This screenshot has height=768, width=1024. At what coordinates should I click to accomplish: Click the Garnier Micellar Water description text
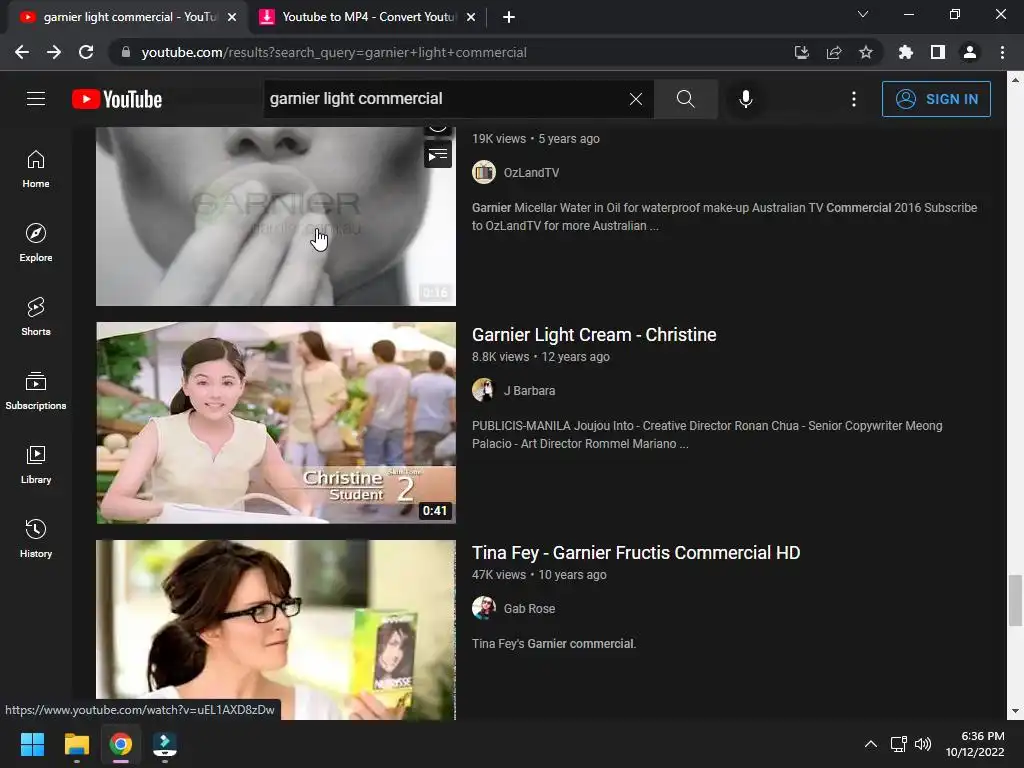[x=725, y=216]
